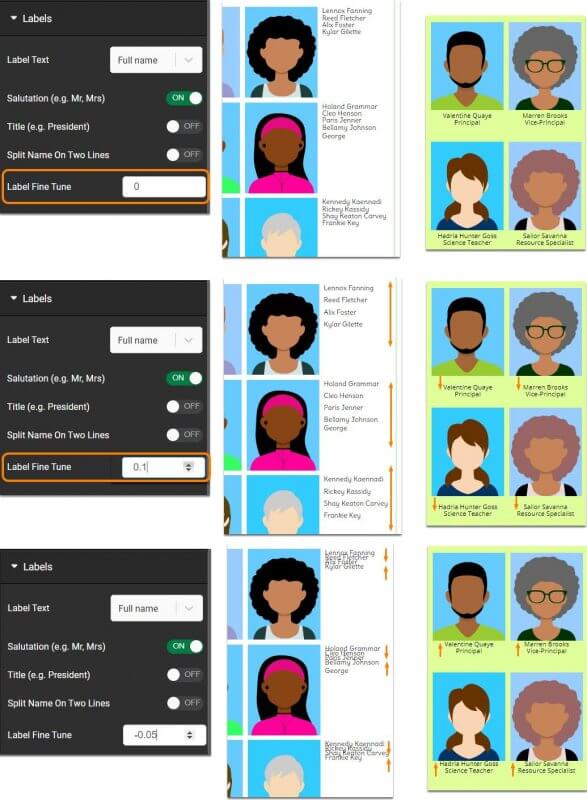587x800 pixels.
Task: Open Full name dropdown in the Fine Tune -0.05 panel
Action: 157,608
